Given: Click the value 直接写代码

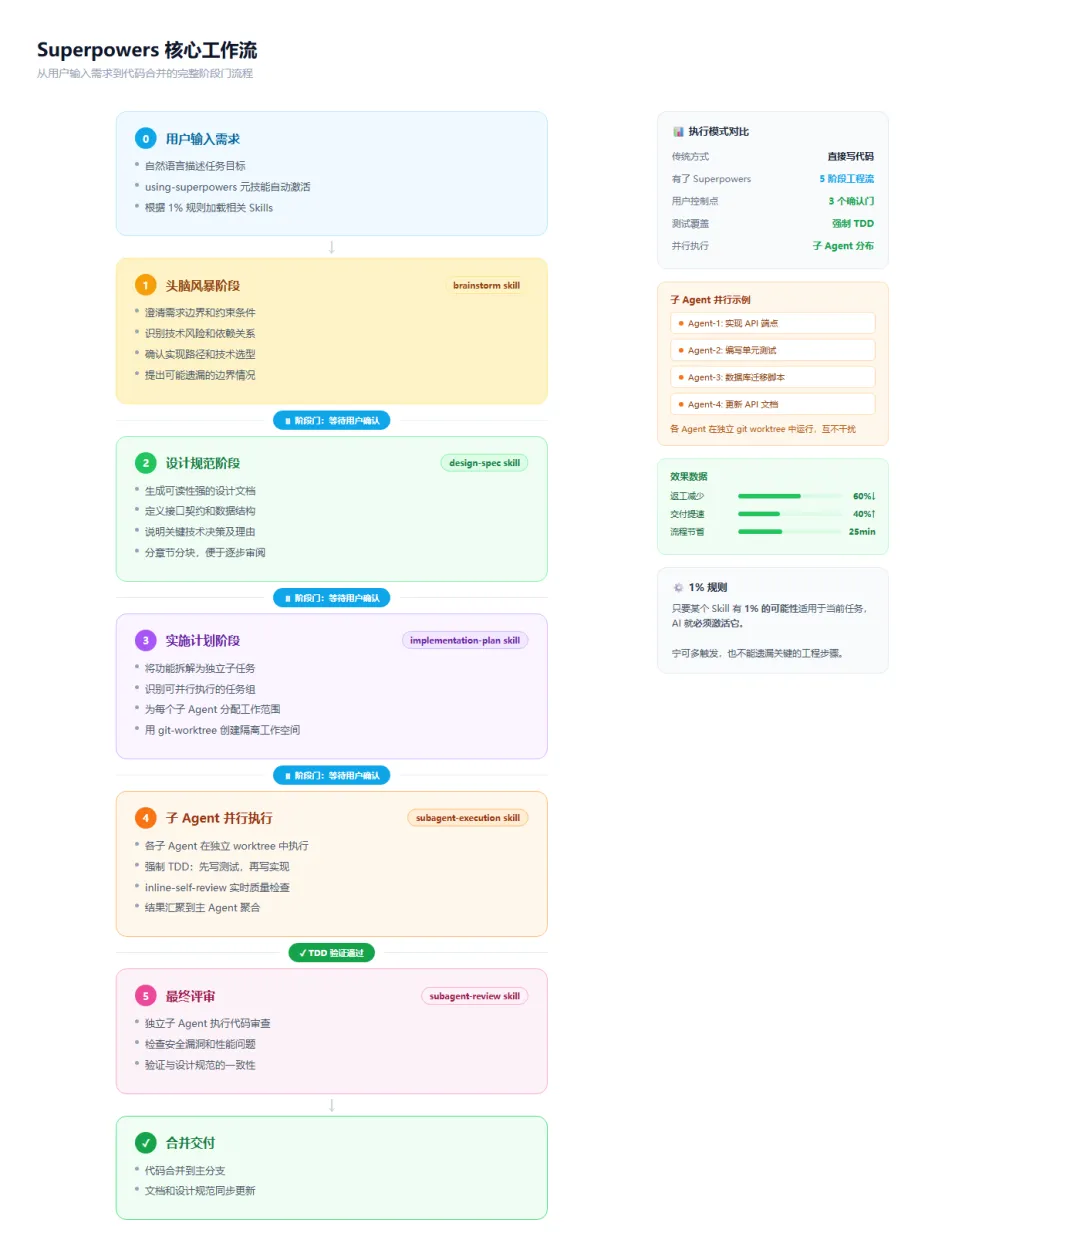Looking at the screenshot, I should pos(851,157).
